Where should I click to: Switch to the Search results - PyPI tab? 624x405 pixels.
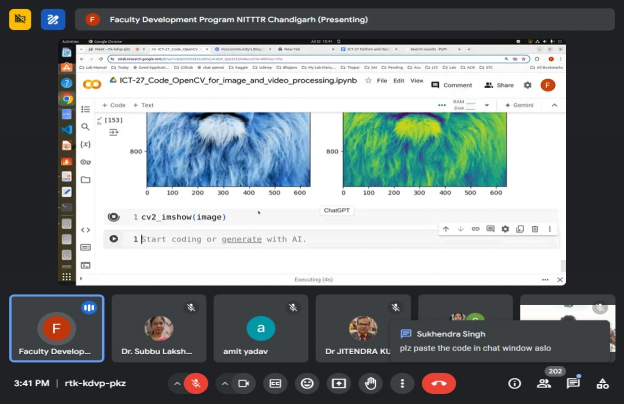pos(429,49)
